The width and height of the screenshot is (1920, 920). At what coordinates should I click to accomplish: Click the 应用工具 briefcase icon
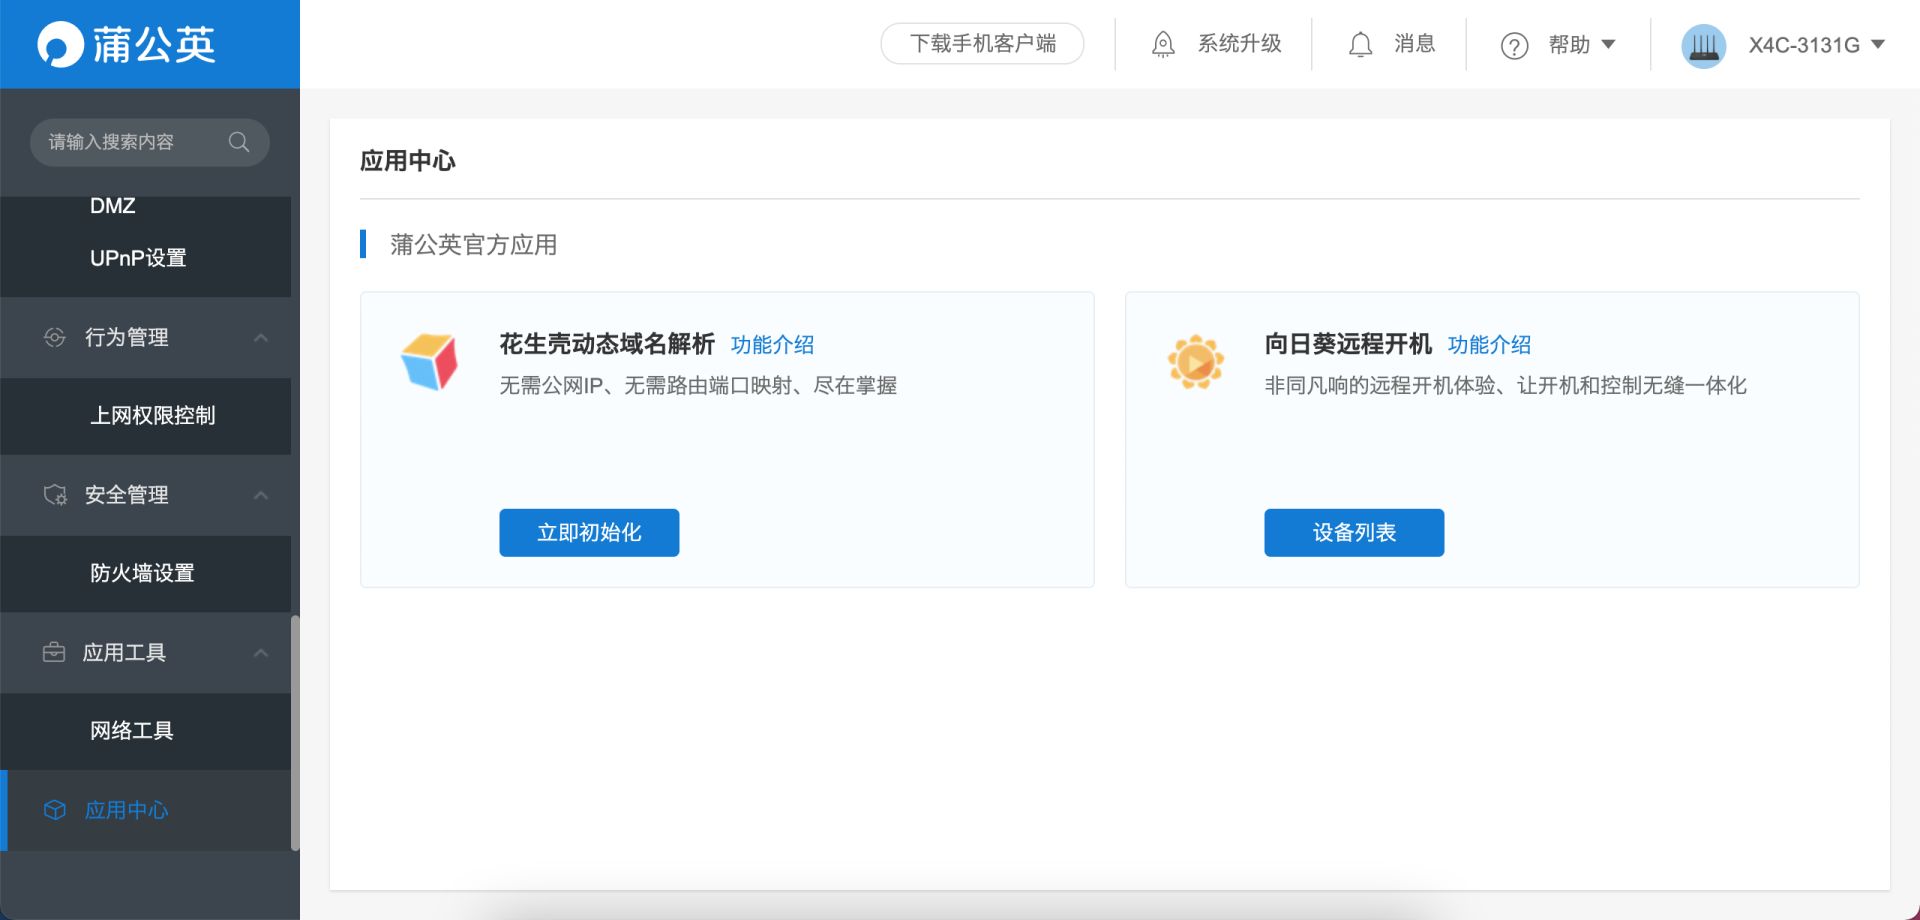54,652
